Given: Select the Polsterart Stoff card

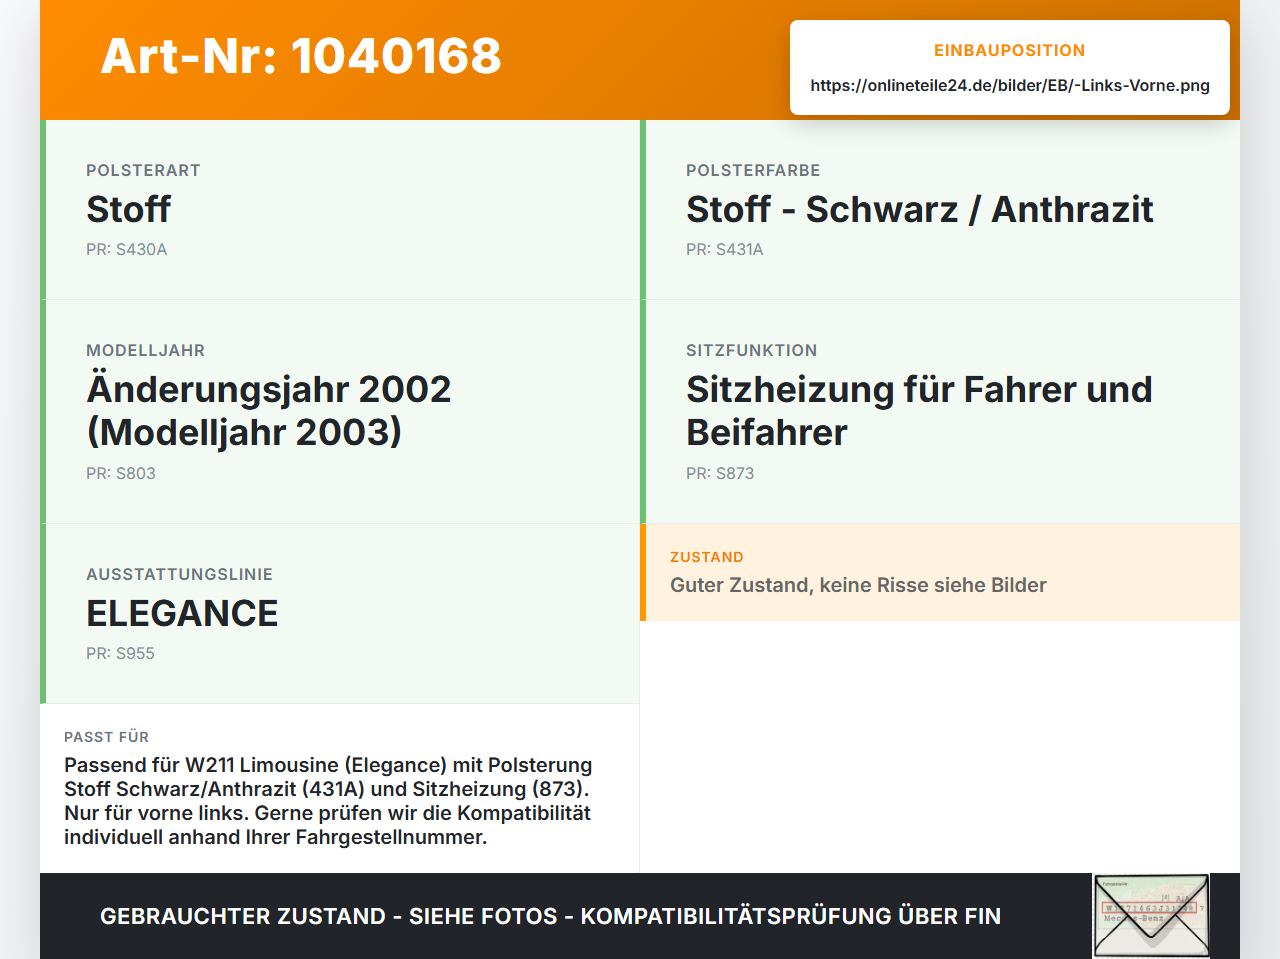Looking at the screenshot, I should (340, 210).
